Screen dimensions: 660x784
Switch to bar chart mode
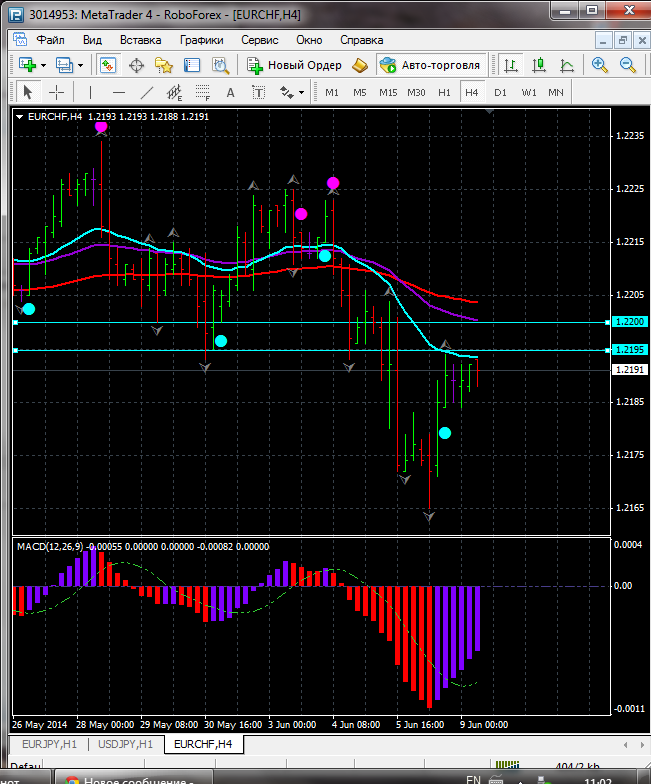point(510,65)
